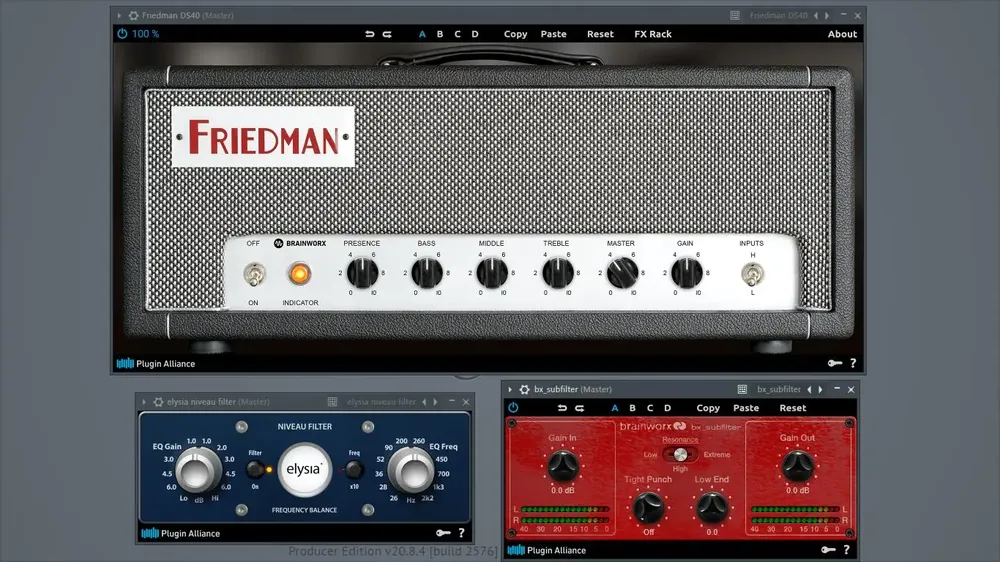Select previous preset in elysia niveau filter
This screenshot has height=562, width=1000.
pos(424,402)
